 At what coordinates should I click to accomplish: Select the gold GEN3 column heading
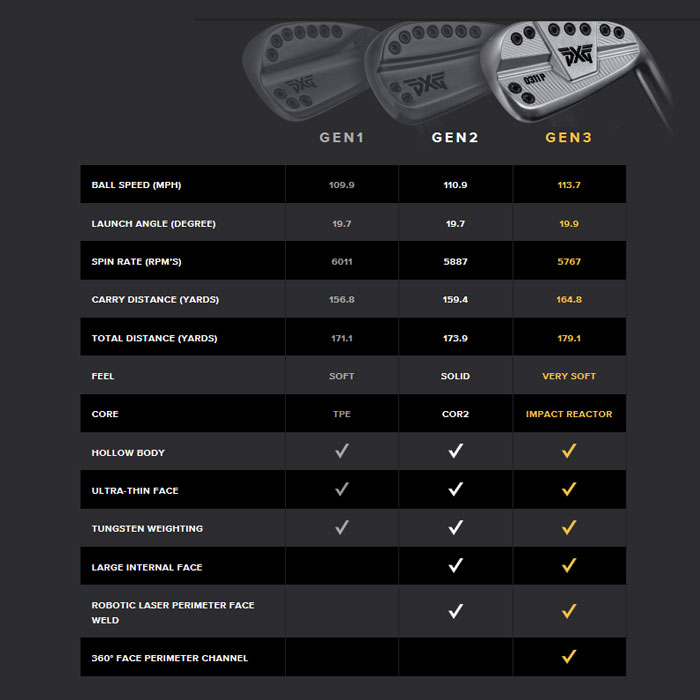pyautogui.click(x=568, y=138)
